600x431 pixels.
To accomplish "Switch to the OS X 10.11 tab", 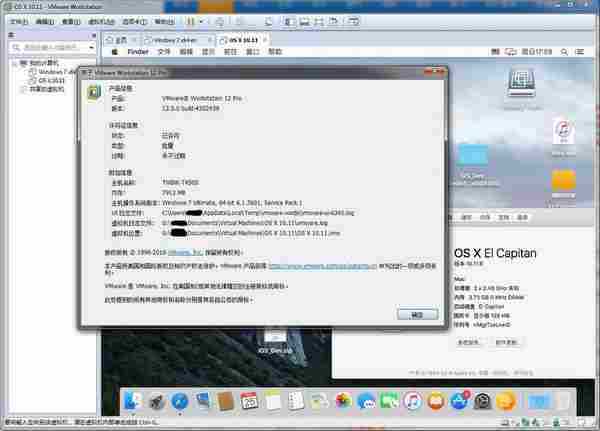I will 241,38.
